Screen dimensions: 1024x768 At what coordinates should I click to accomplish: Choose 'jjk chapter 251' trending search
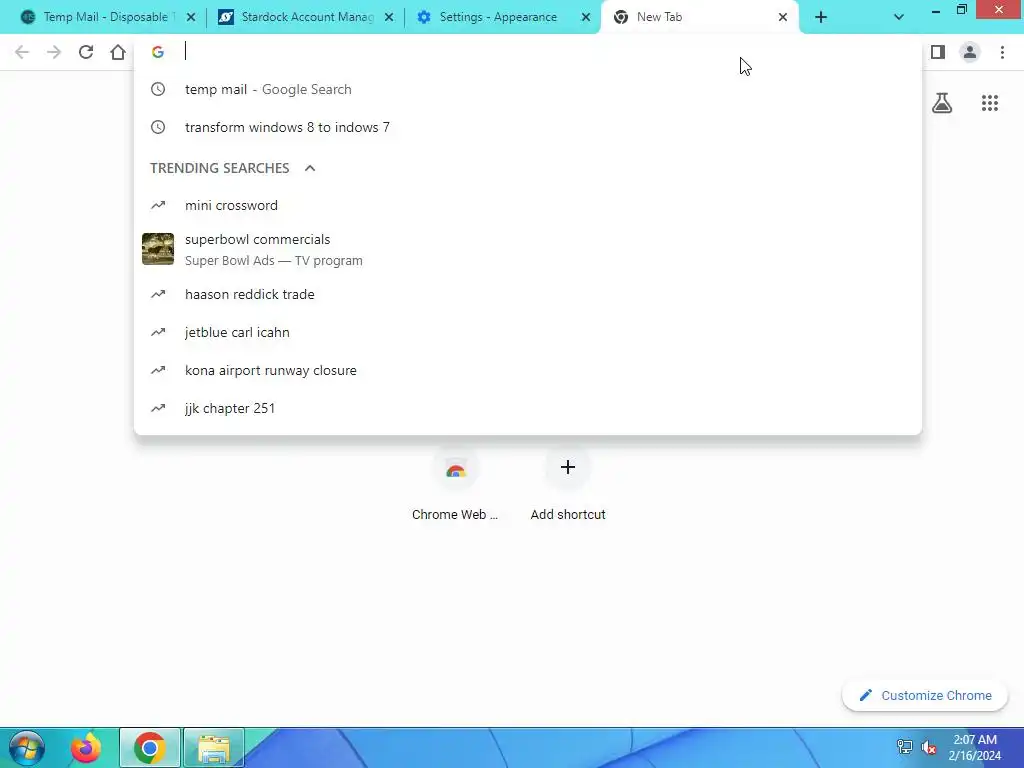[528, 408]
